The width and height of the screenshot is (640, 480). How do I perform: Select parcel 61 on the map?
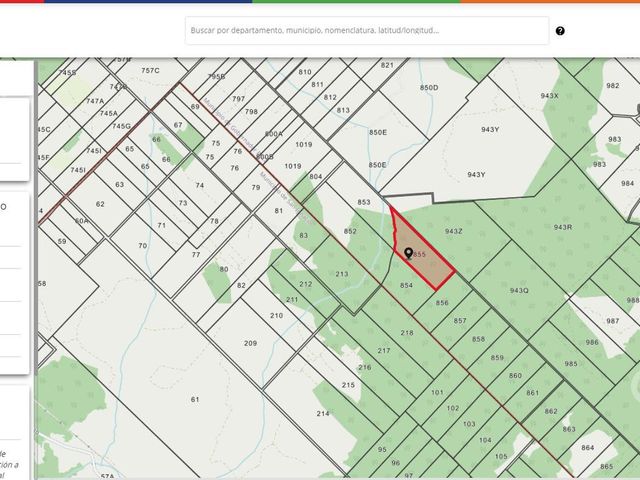[195, 399]
